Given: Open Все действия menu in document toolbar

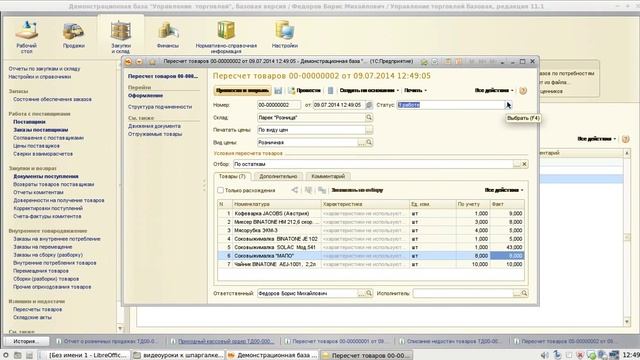Looking at the screenshot, I should 494,90.
